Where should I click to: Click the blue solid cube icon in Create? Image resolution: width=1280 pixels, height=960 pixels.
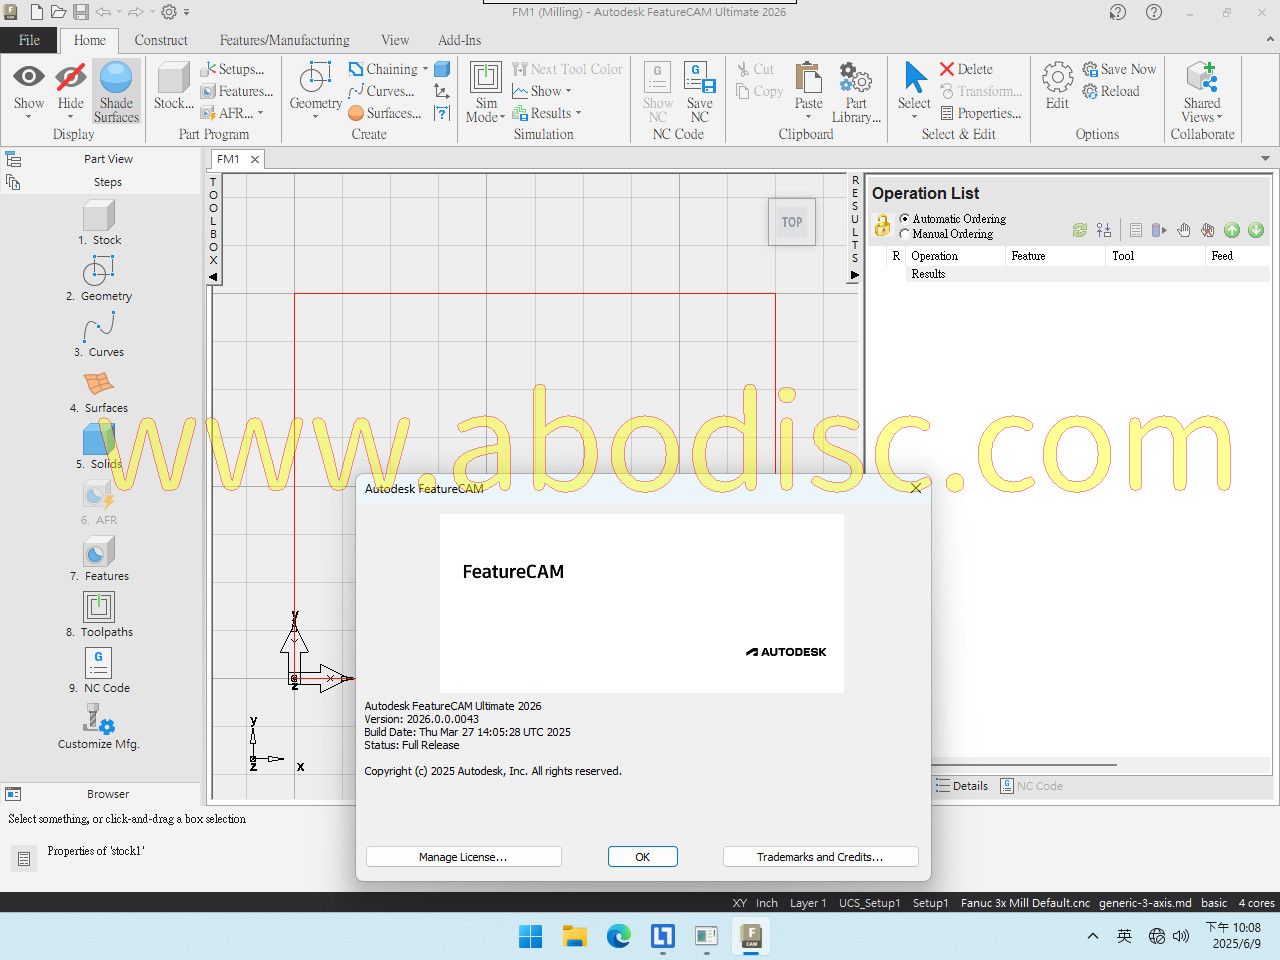pos(442,69)
